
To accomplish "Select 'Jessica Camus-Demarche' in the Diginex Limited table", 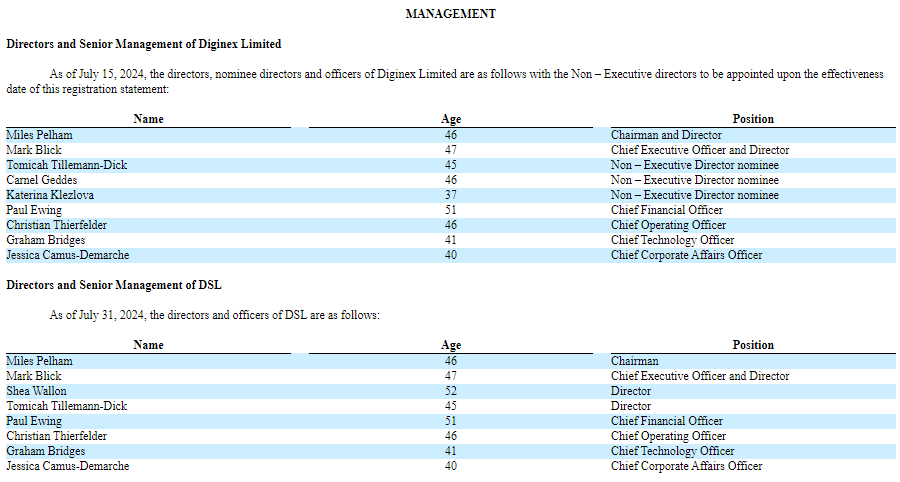I will [x=68, y=255].
